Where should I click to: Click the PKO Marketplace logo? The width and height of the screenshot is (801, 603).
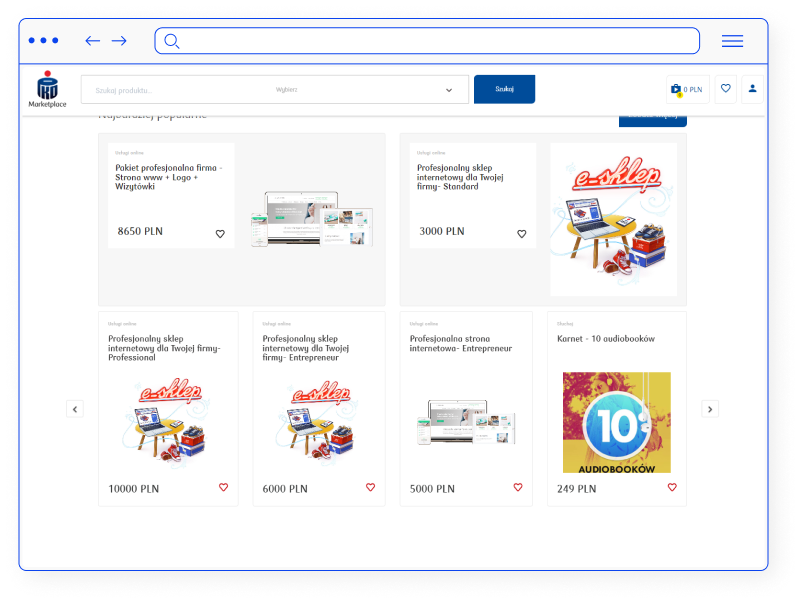pos(47,89)
